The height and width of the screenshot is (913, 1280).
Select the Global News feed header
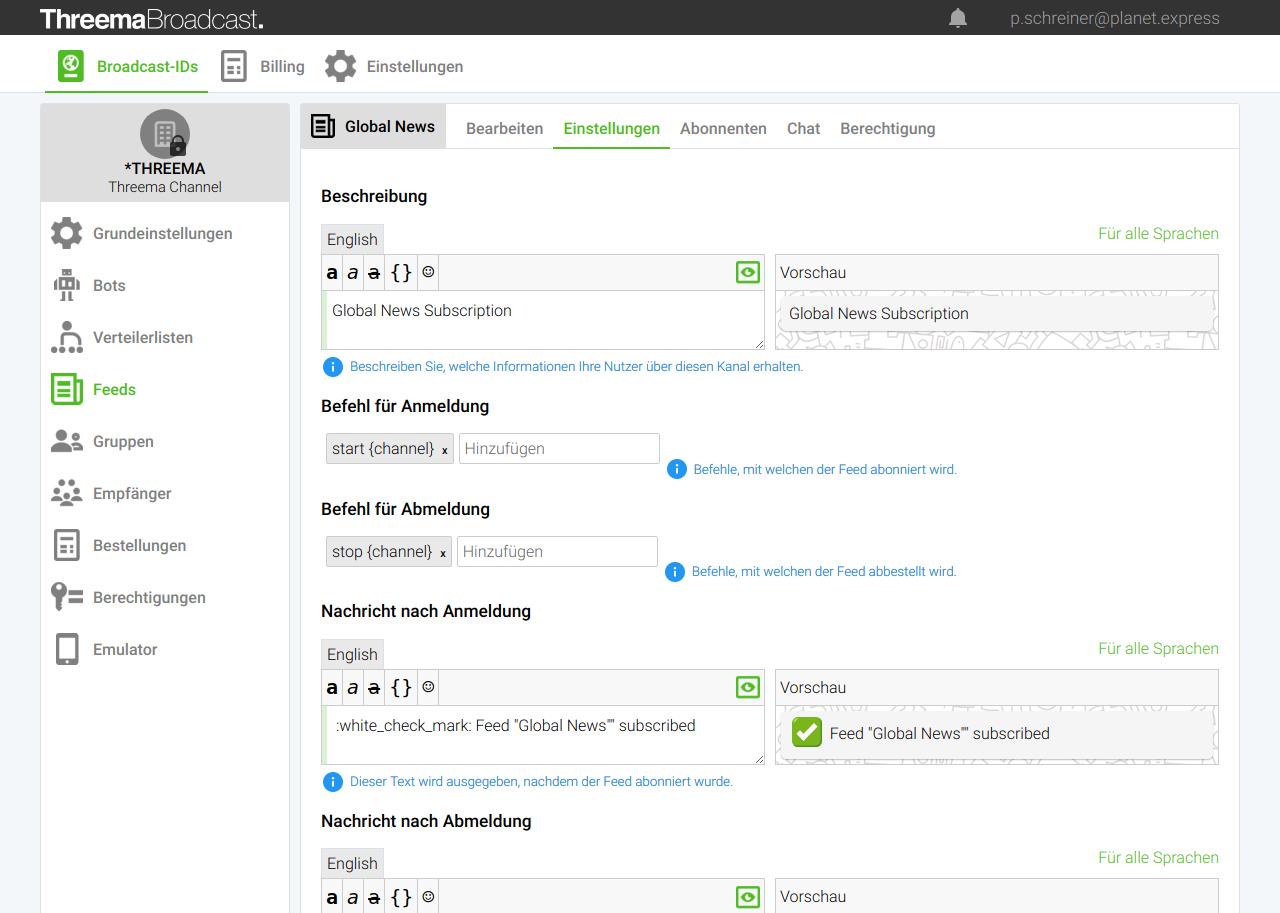click(373, 126)
